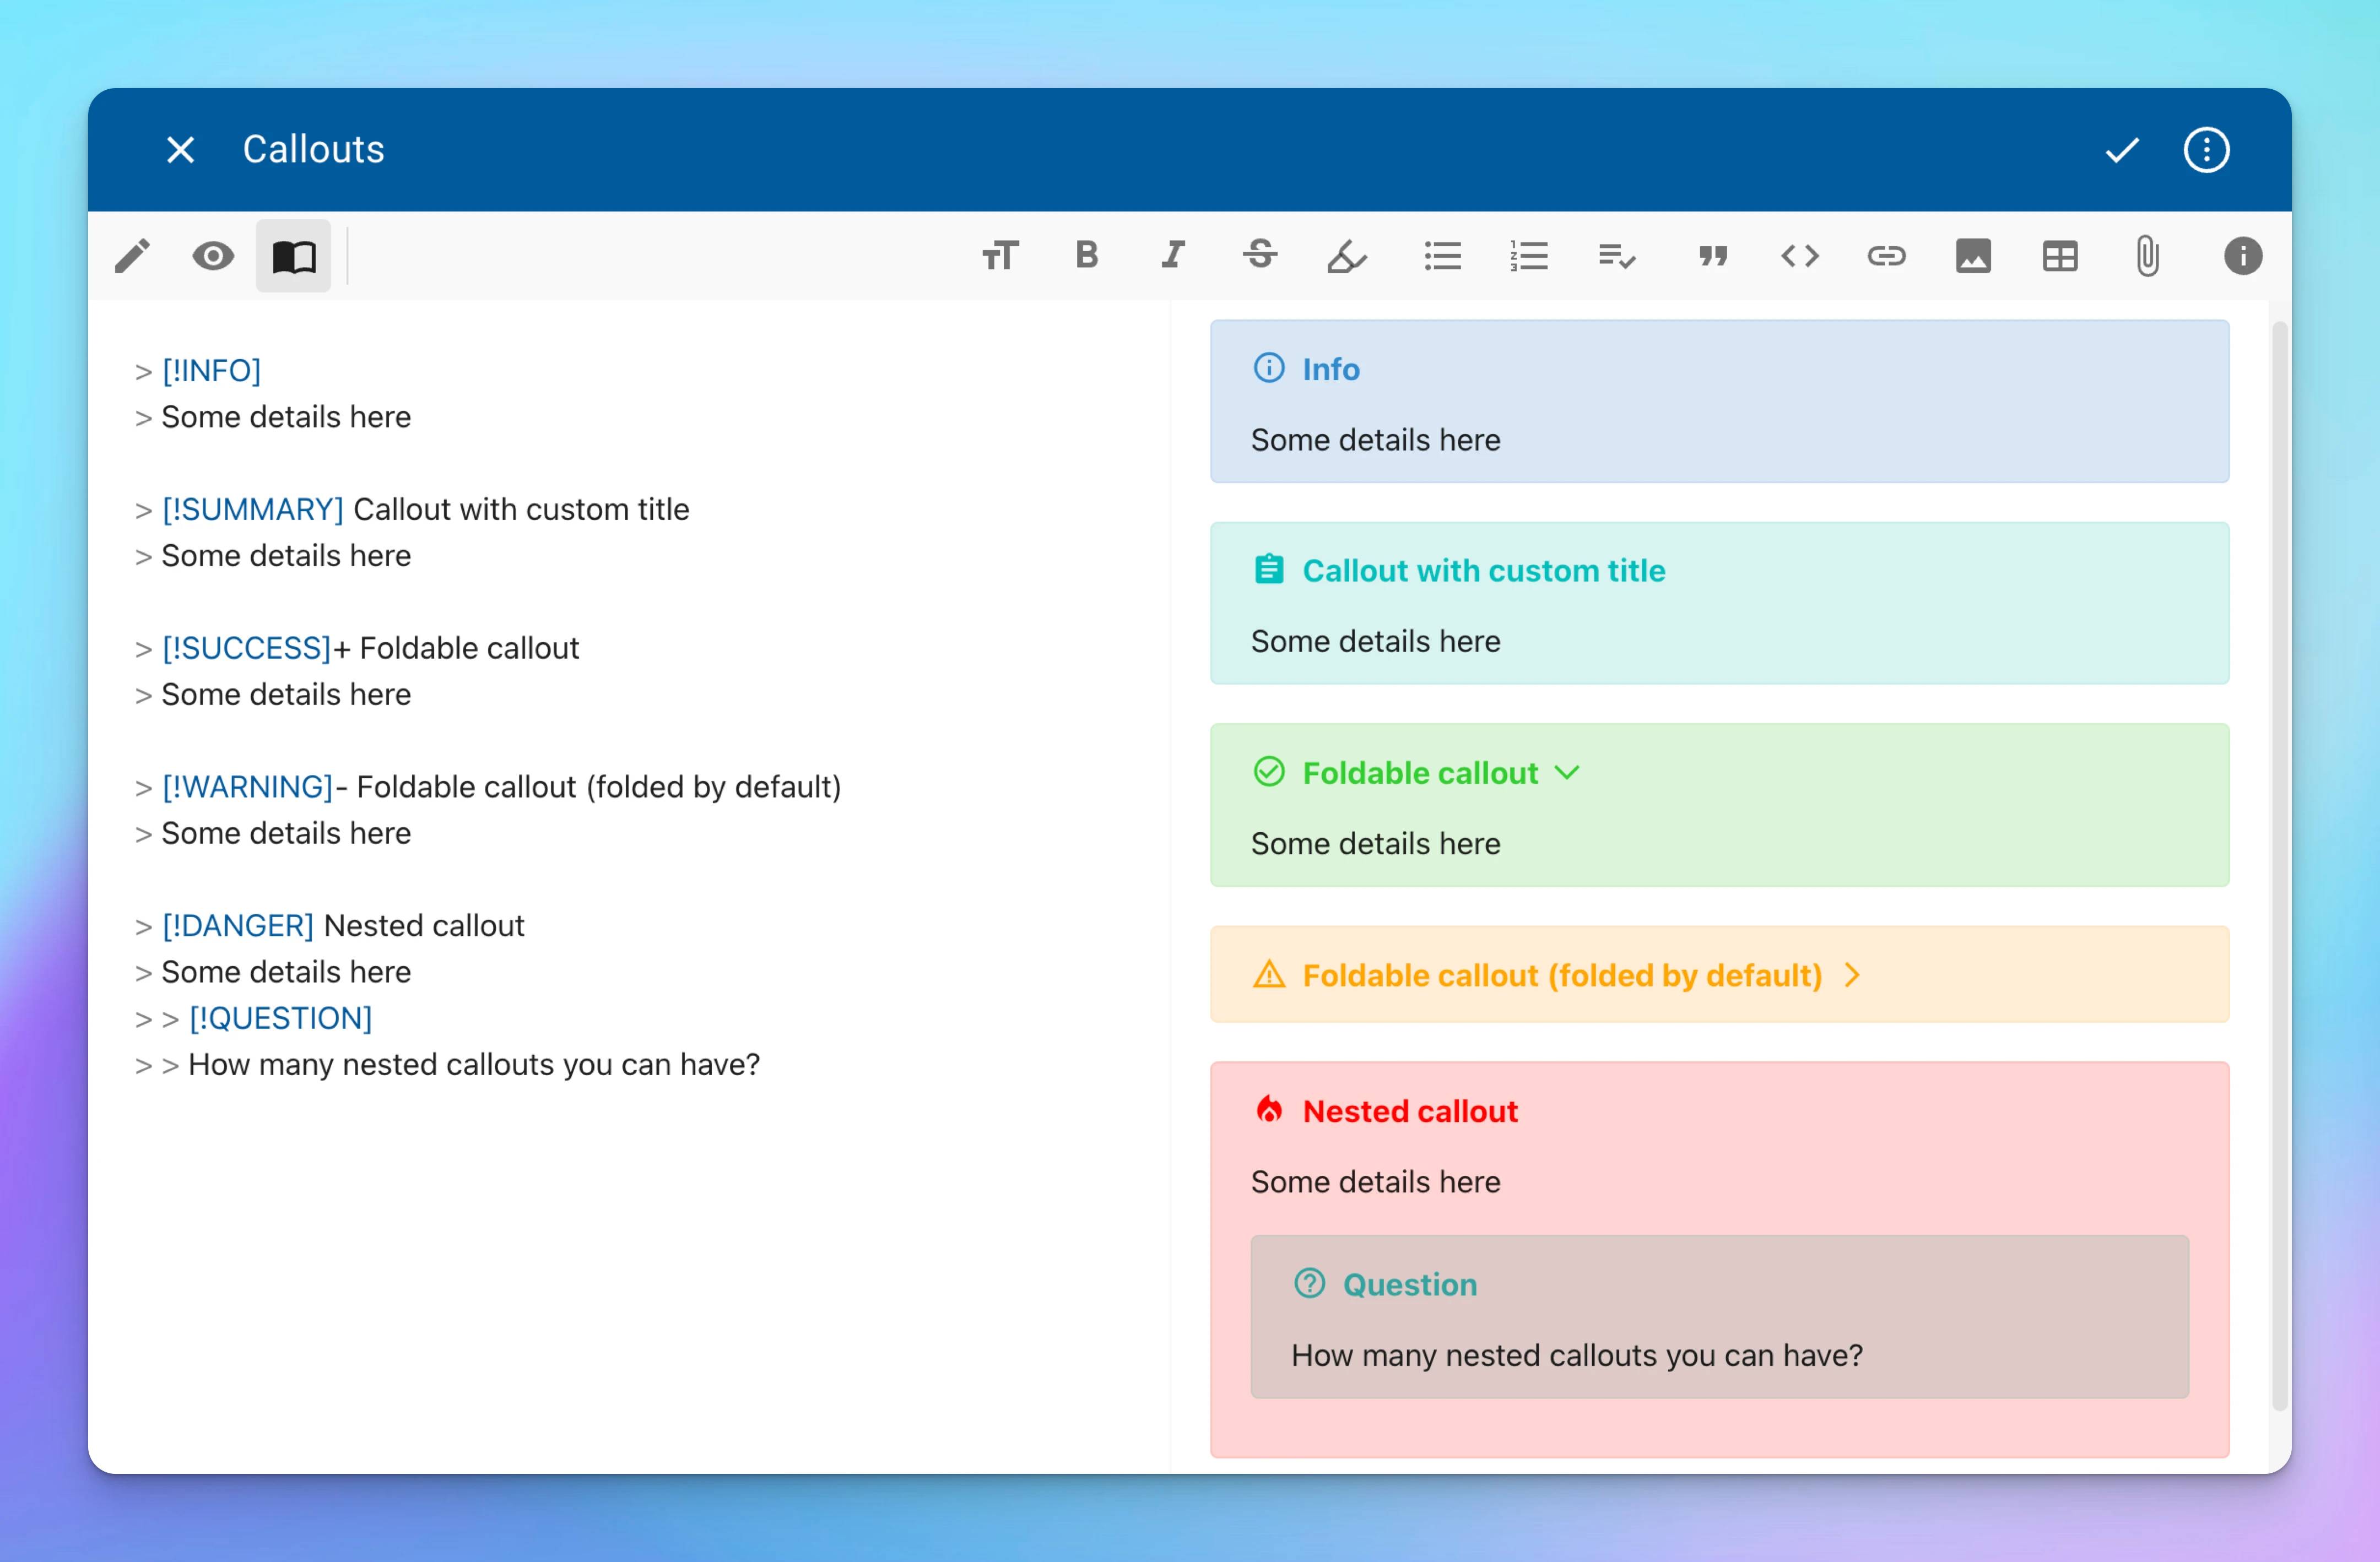Insert a numbered list
This screenshot has width=2380, height=1562.
tap(1529, 256)
